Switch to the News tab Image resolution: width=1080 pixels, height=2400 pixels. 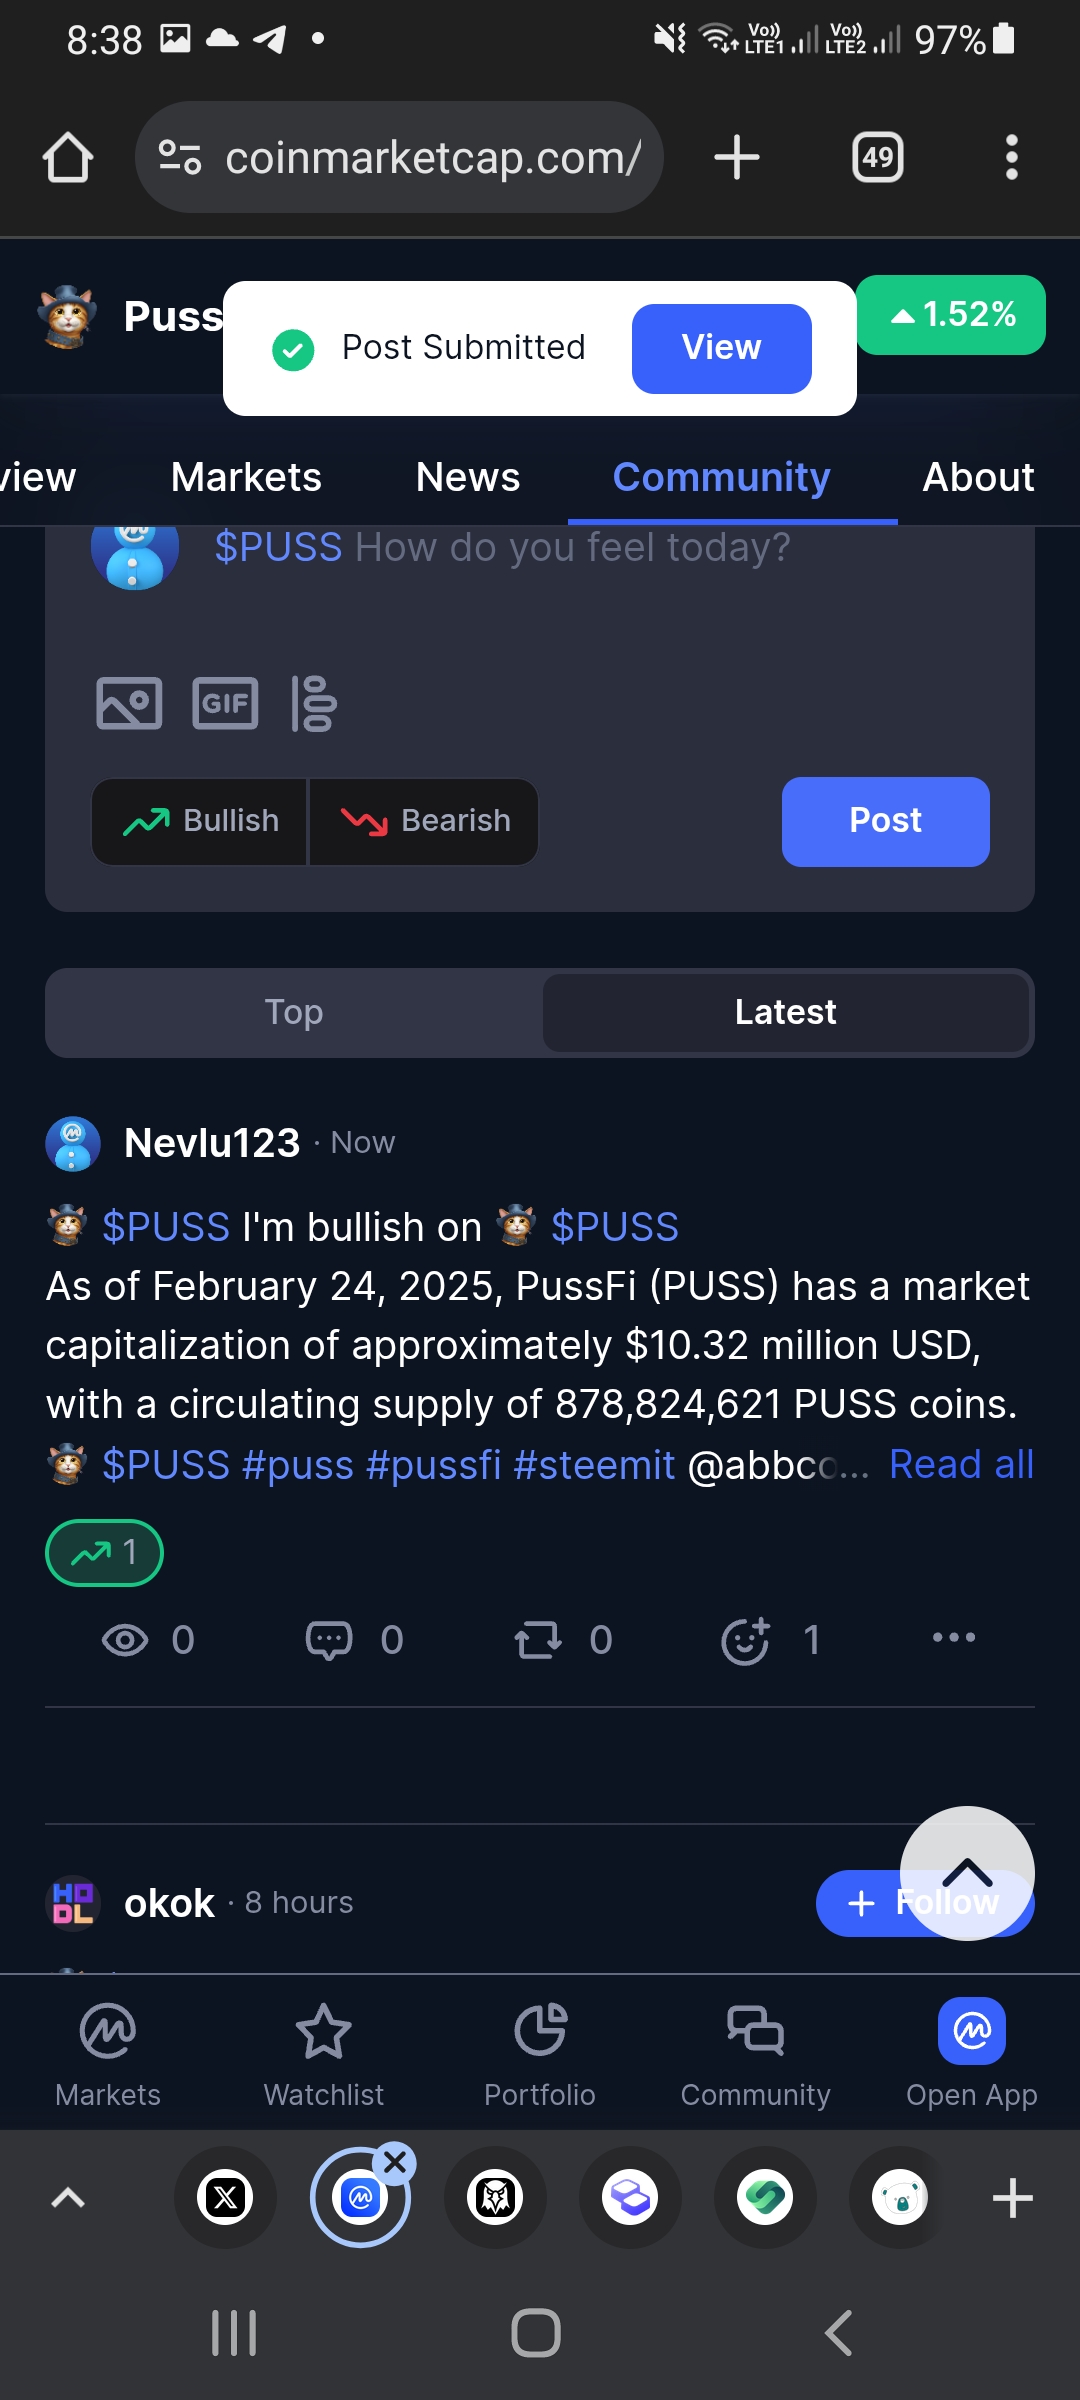coord(468,477)
